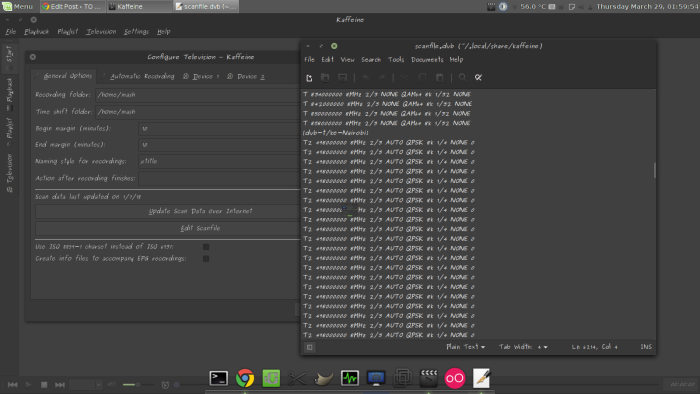This screenshot has width=700, height=394.
Task: Cut selection with the scissors toolbar icon
Action: coord(405,78)
